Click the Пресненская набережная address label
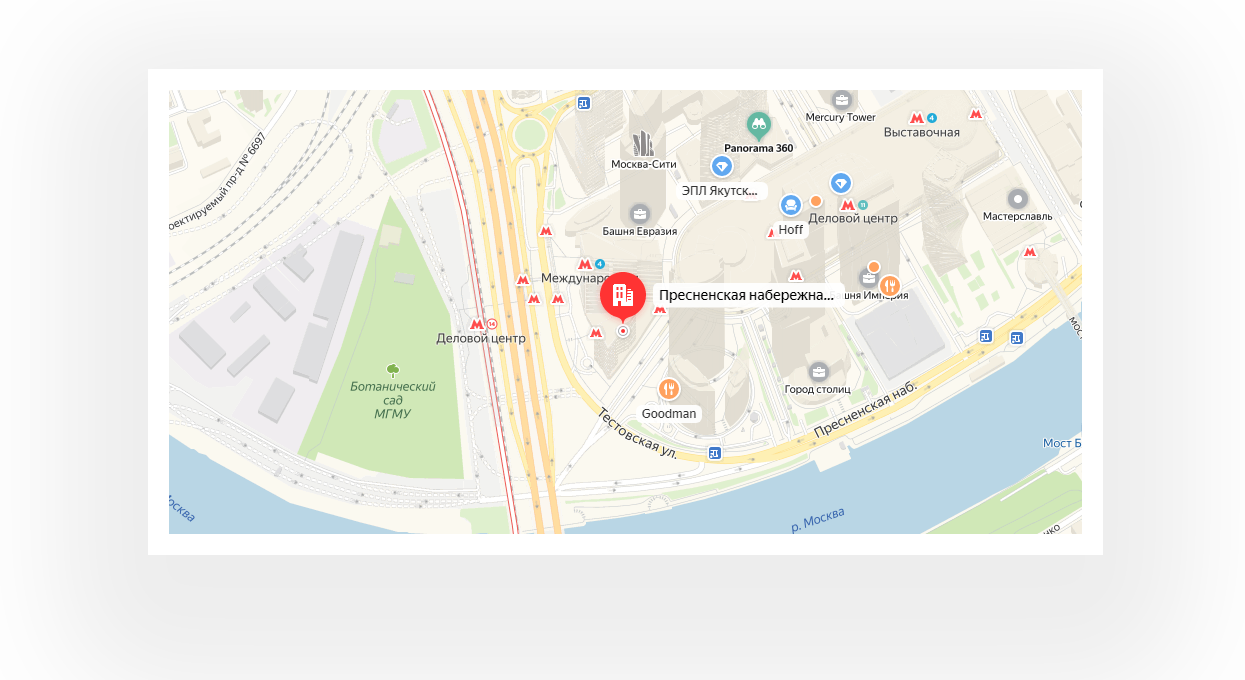This screenshot has height=680, width=1245. (x=746, y=295)
